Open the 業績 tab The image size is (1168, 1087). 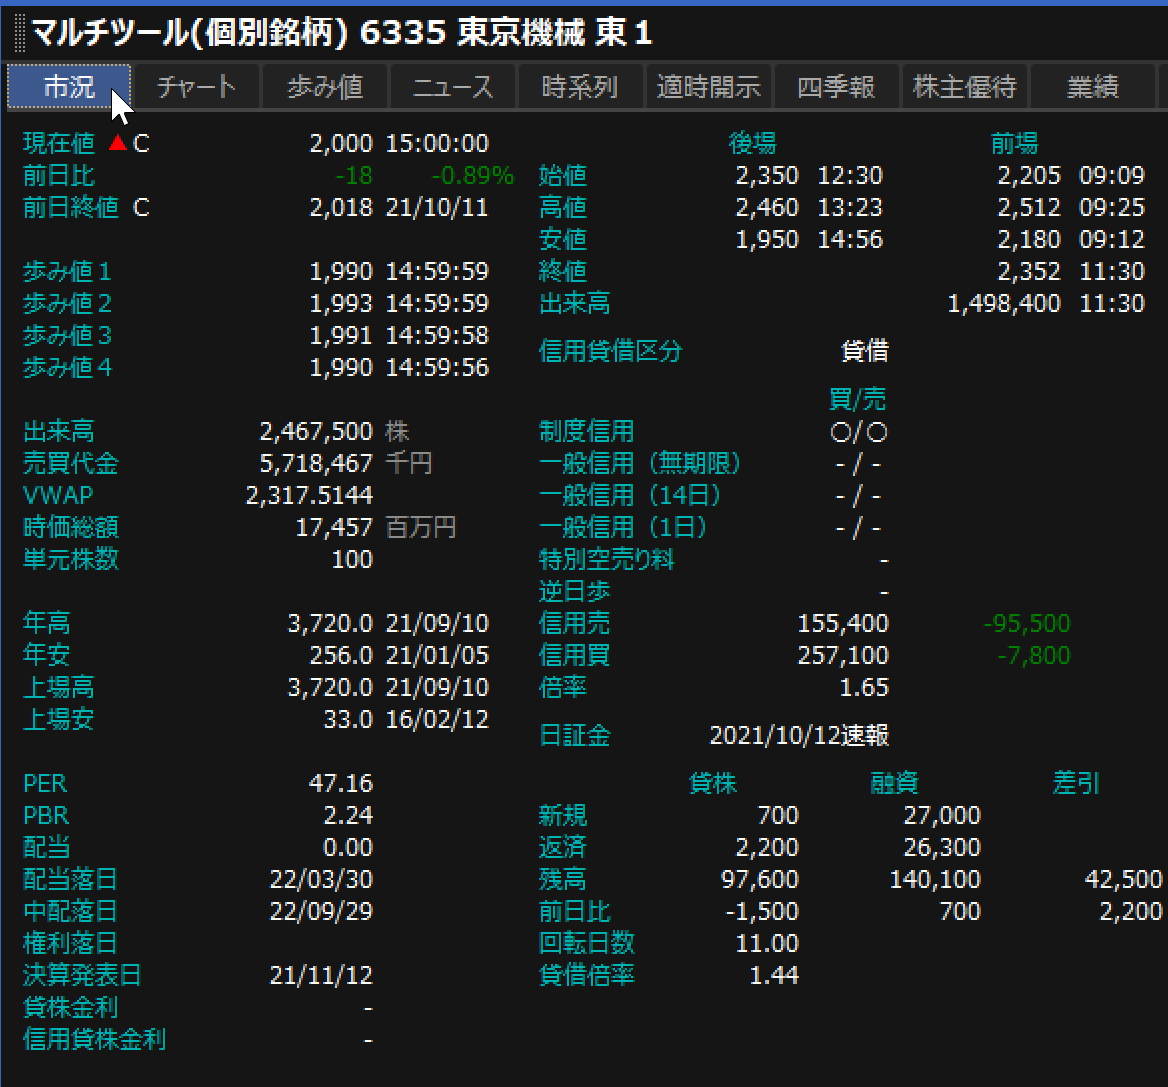click(1093, 87)
